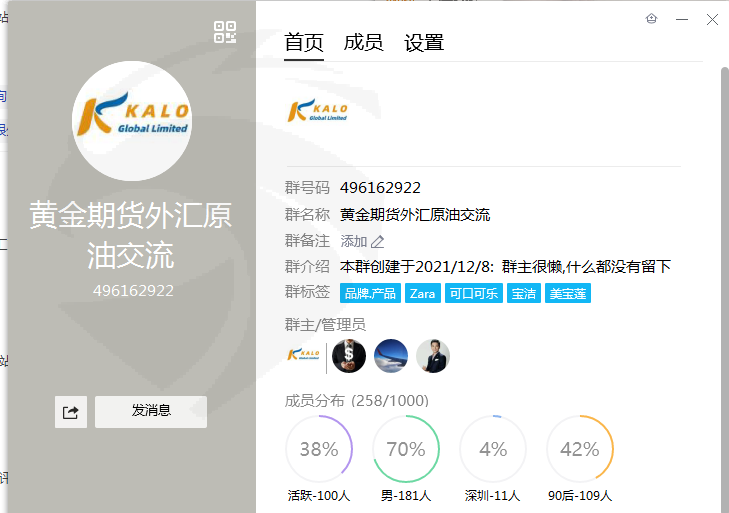The width and height of the screenshot is (729, 513).
Task: Select the 宝洁 tag
Action: [x=524, y=293]
